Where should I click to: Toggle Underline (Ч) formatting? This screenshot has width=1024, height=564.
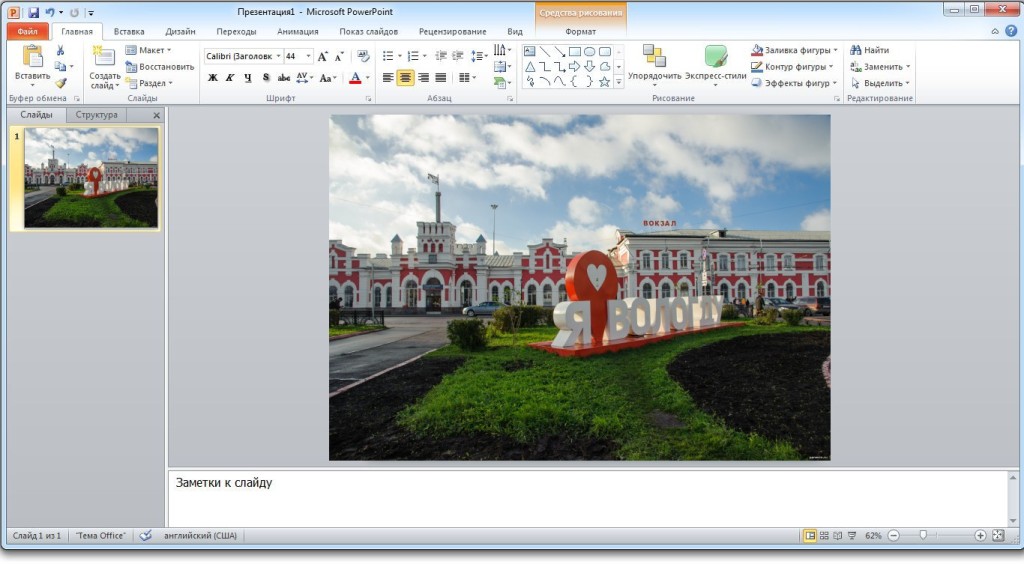248,78
